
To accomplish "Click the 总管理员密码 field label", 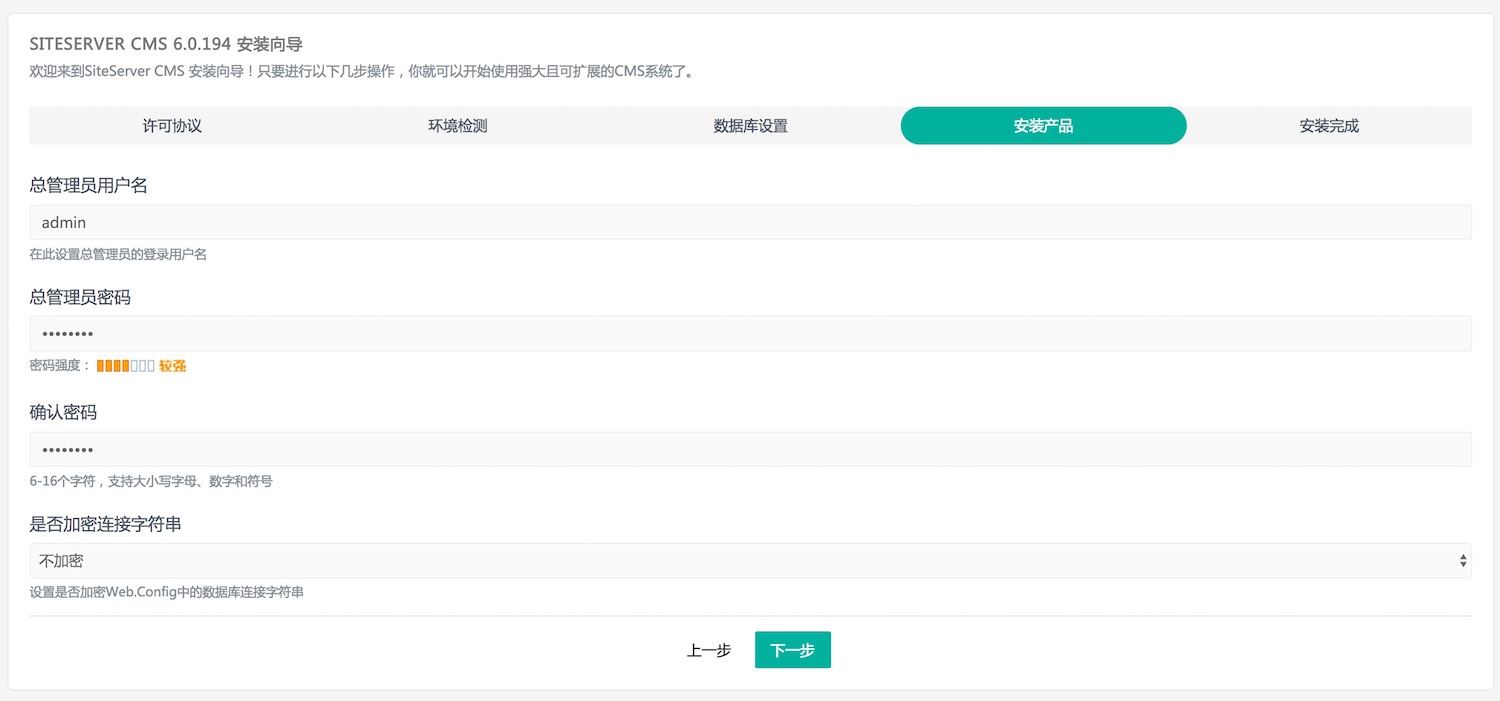I will [x=80, y=297].
